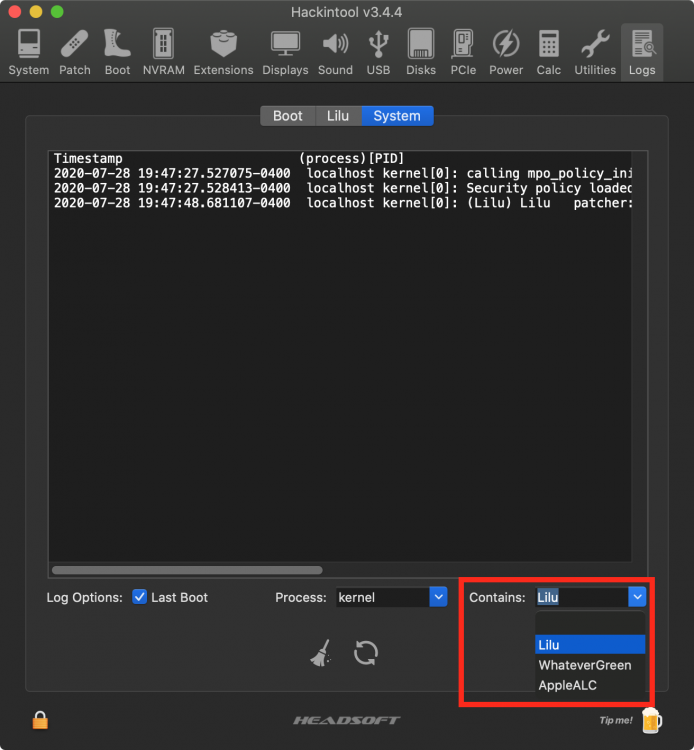Image resolution: width=694 pixels, height=750 pixels.
Task: Click the orange padlock icon
Action: tap(40, 720)
